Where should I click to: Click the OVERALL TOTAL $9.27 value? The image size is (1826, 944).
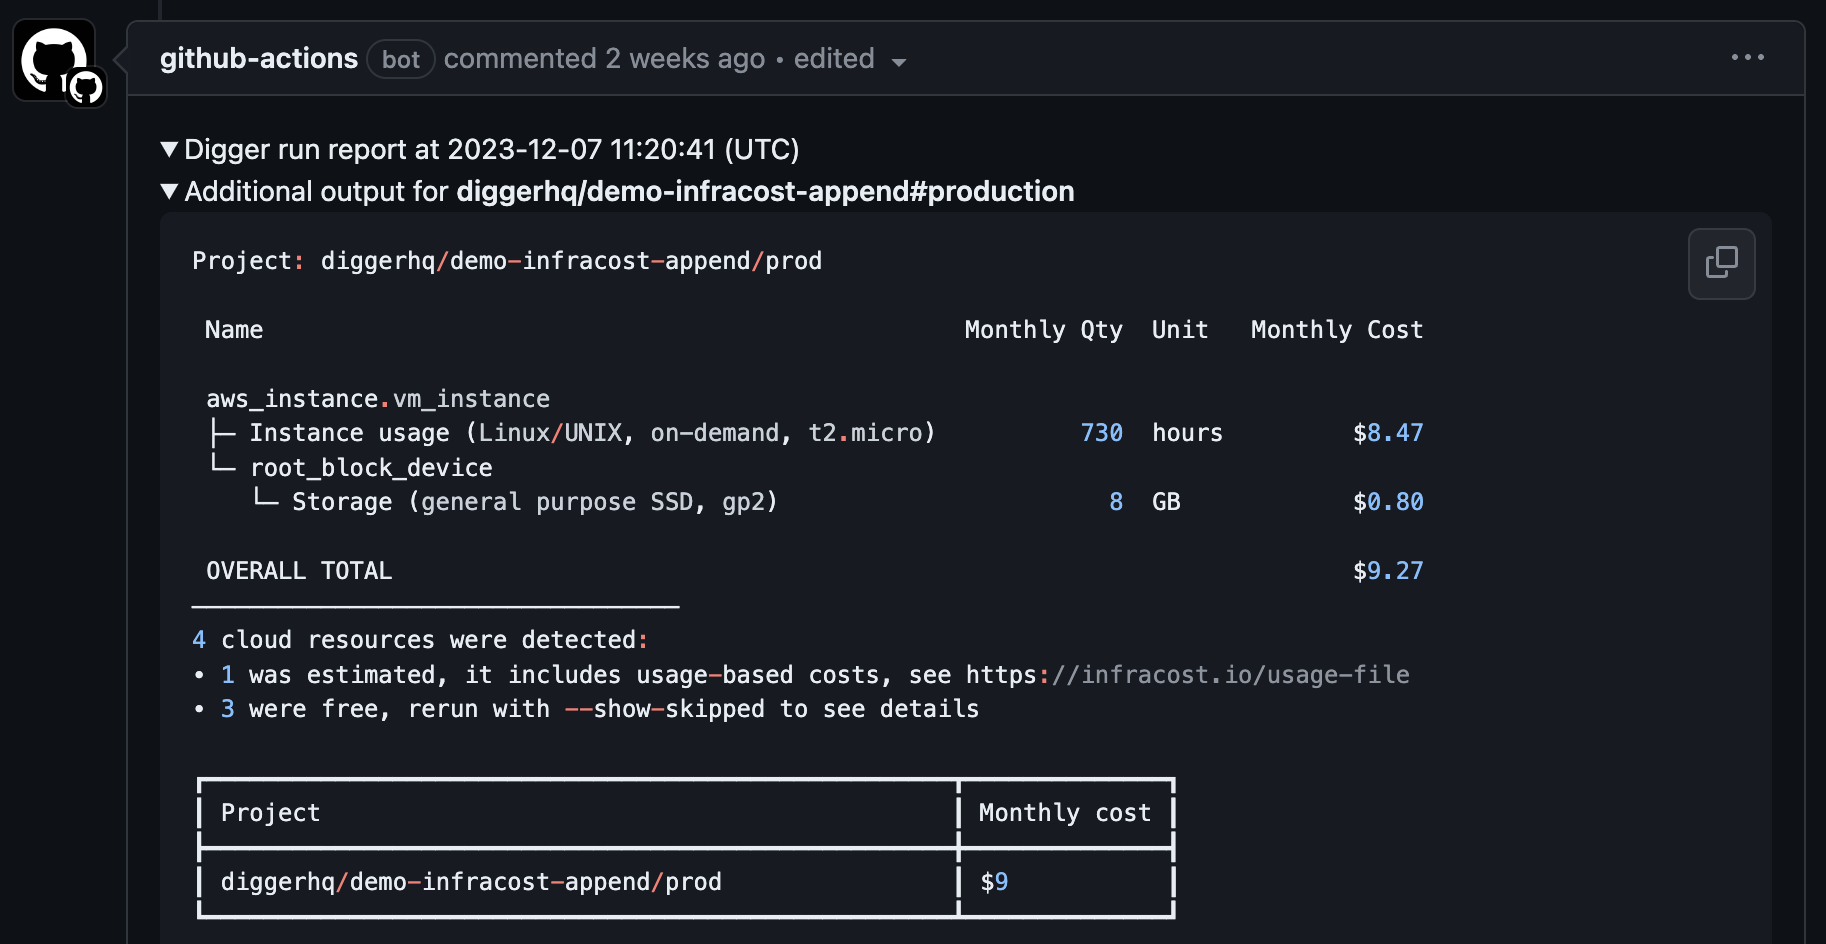click(1388, 571)
